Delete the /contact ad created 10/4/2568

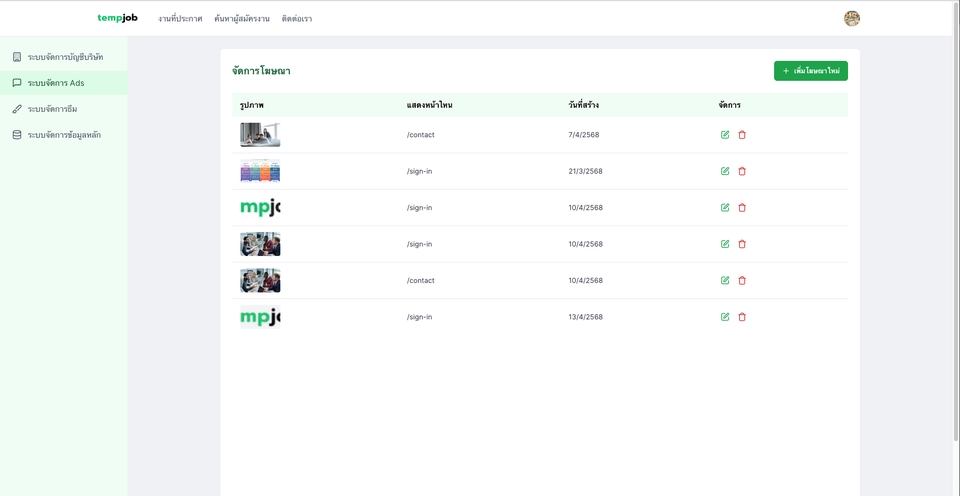point(742,280)
